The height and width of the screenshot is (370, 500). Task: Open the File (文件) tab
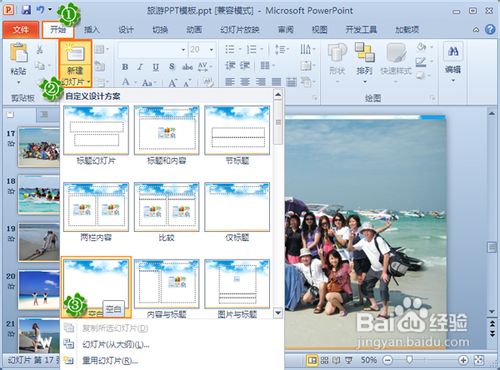(21, 30)
